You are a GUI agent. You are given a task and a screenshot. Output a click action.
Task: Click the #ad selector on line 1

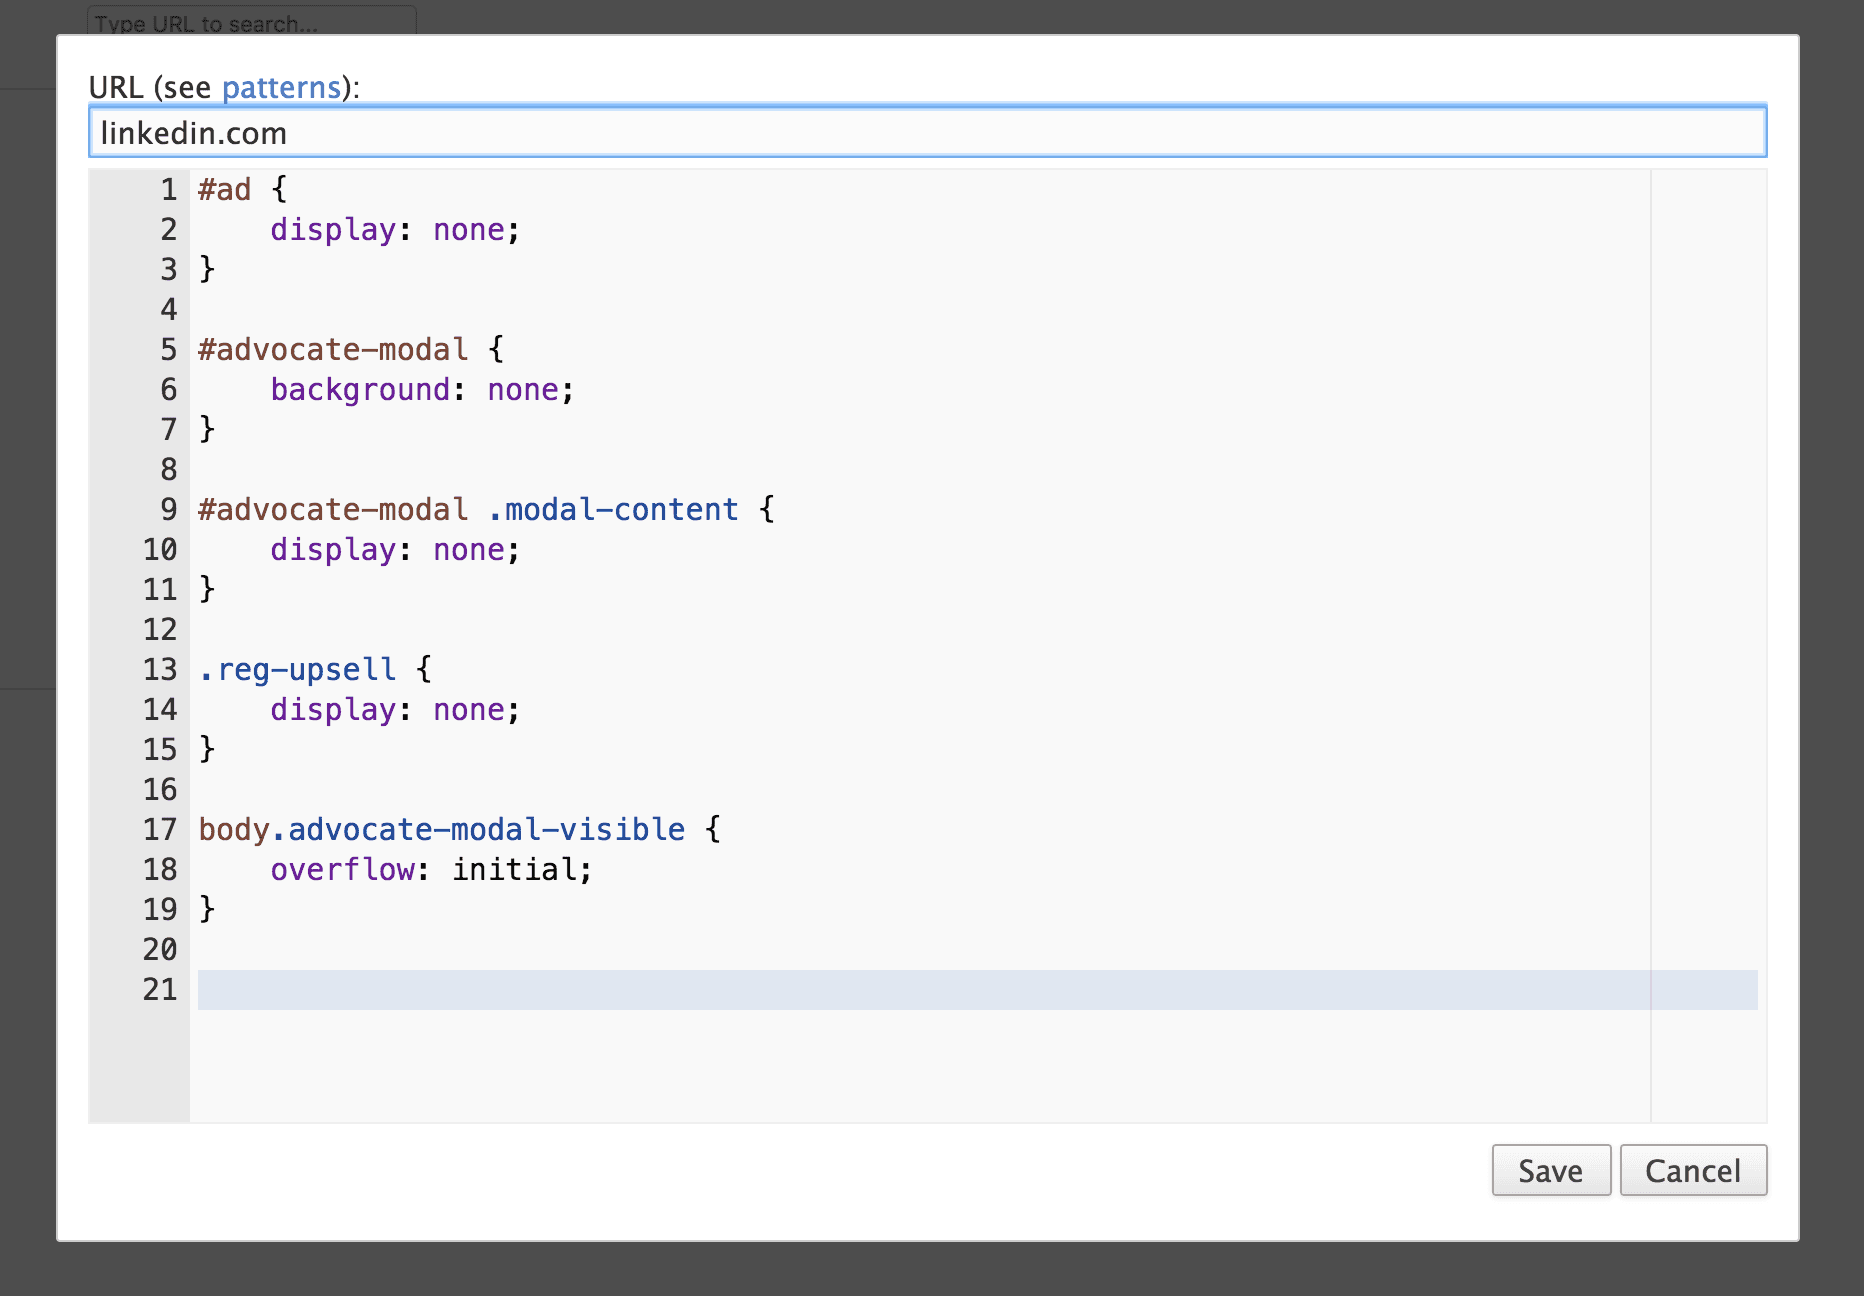point(225,190)
